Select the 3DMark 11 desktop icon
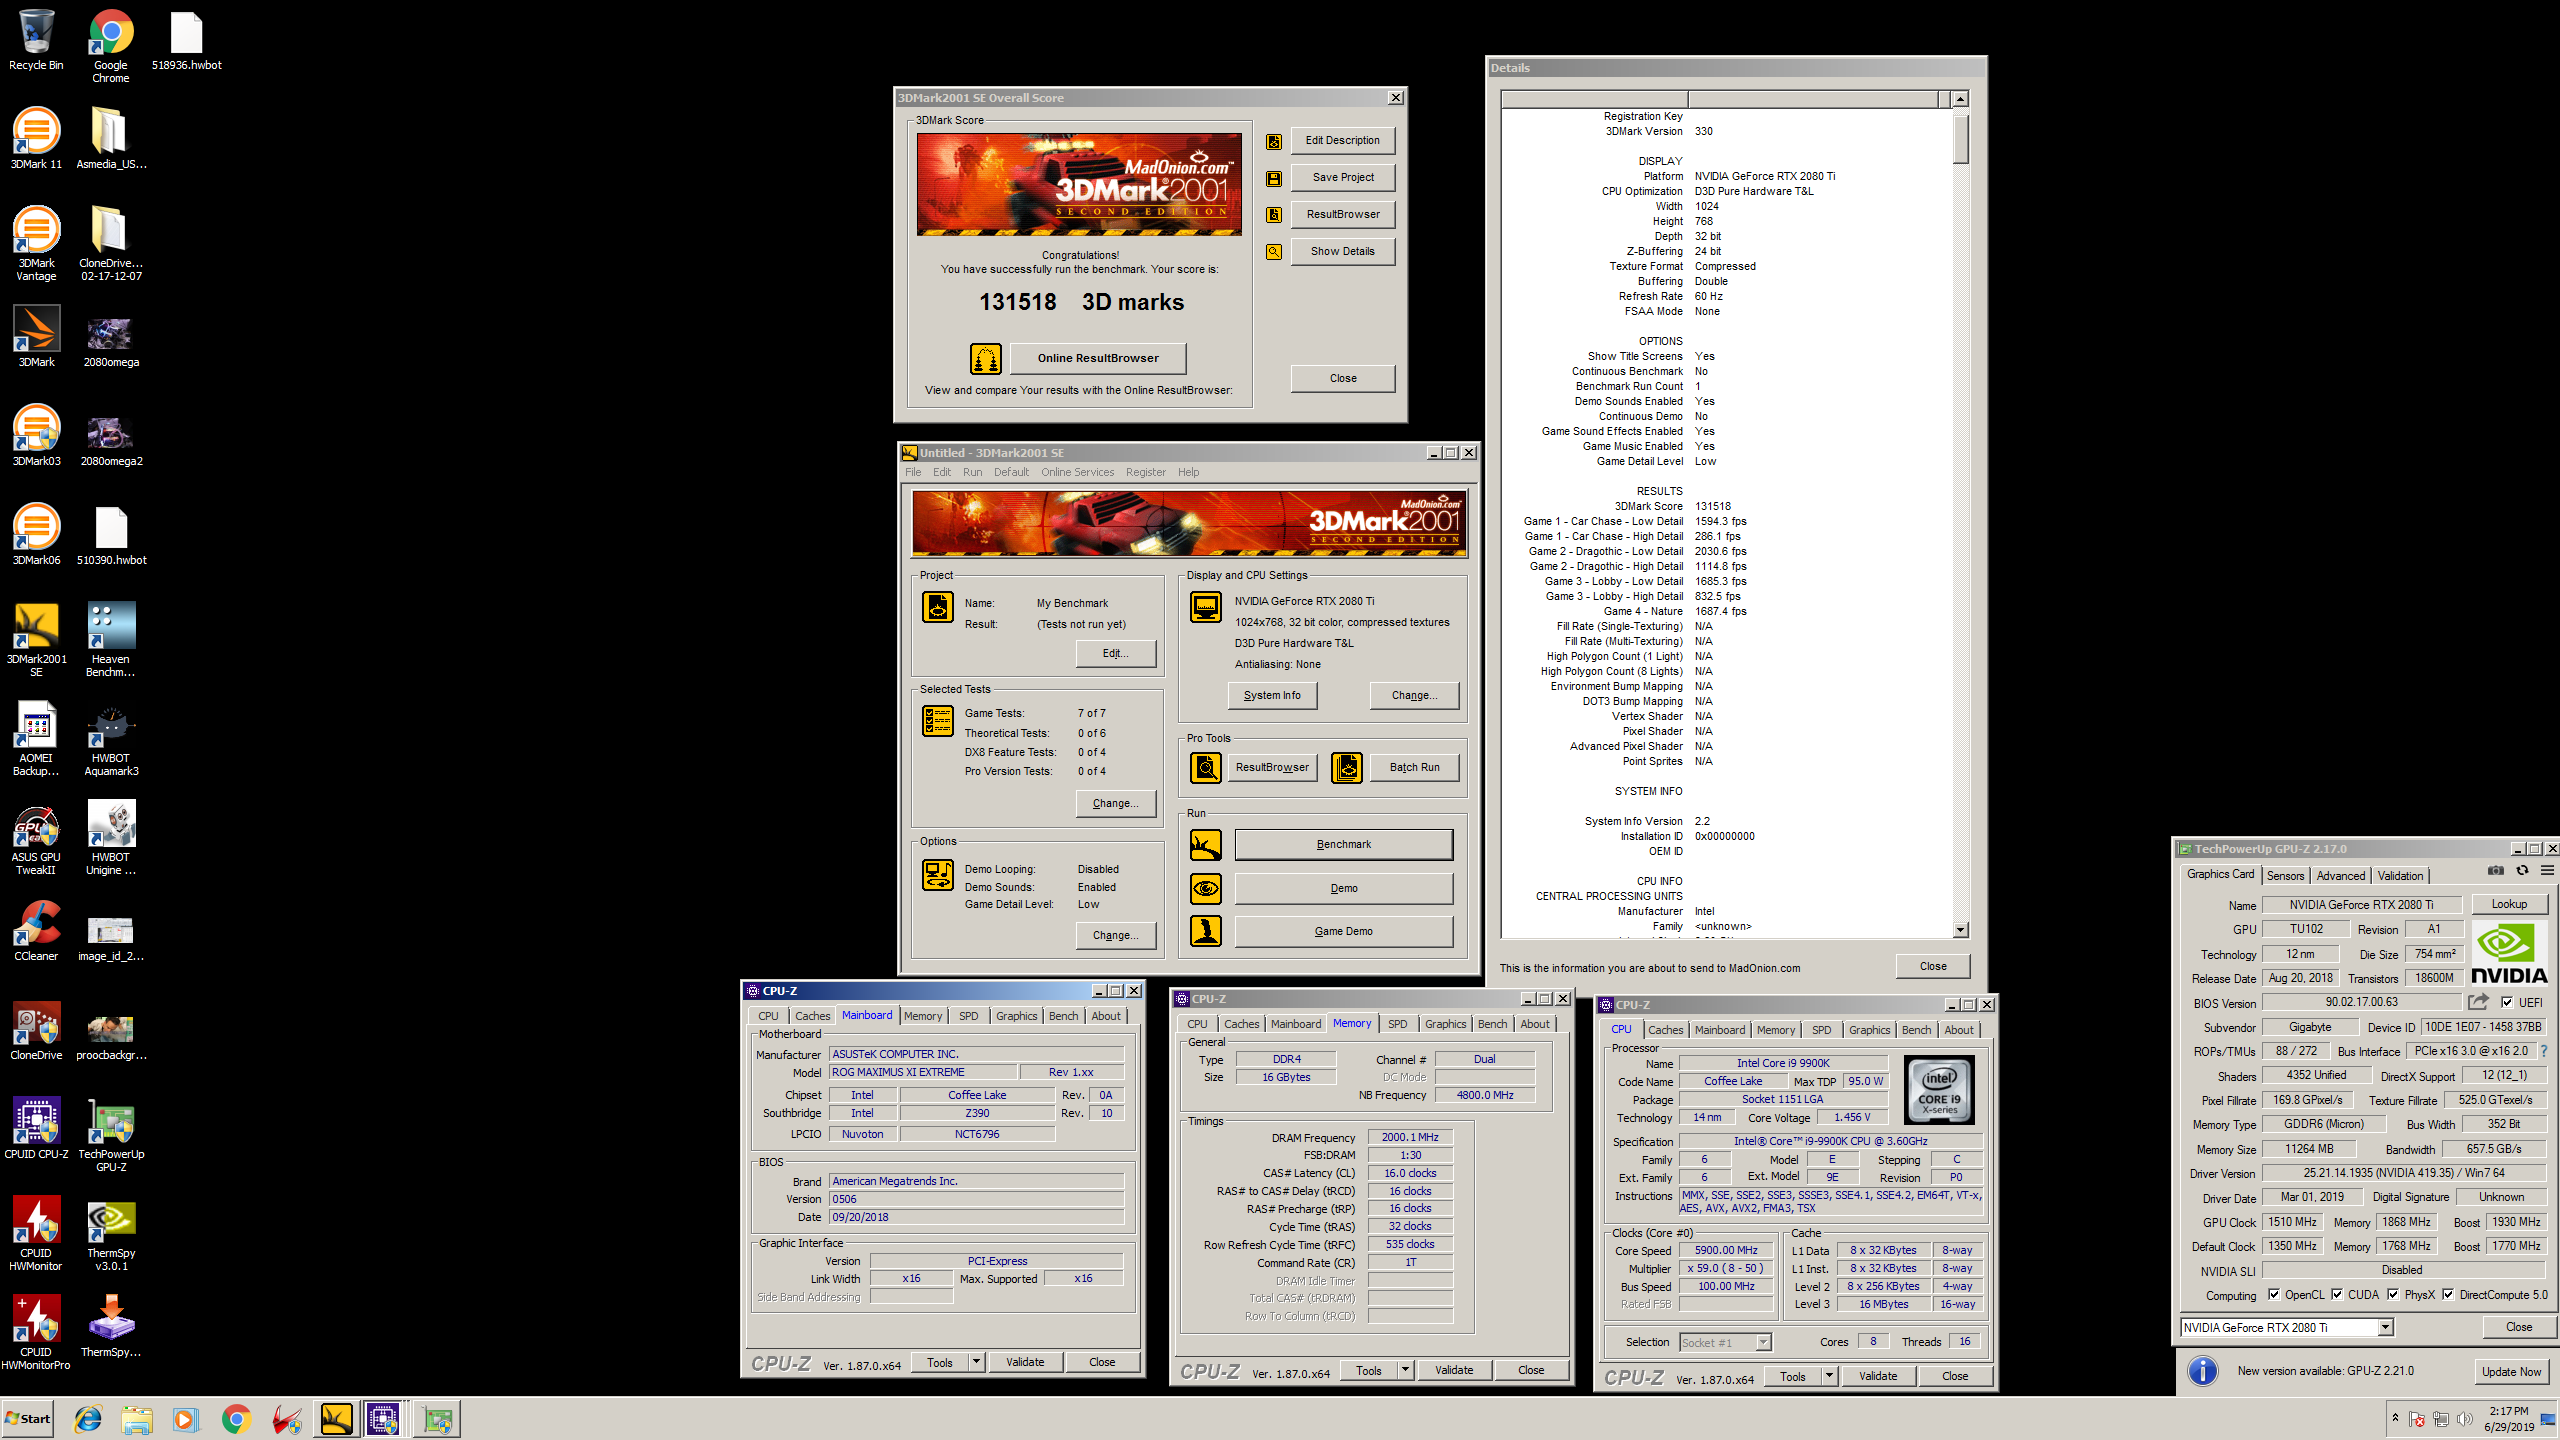This screenshot has height=1440, width=2560. (36, 139)
